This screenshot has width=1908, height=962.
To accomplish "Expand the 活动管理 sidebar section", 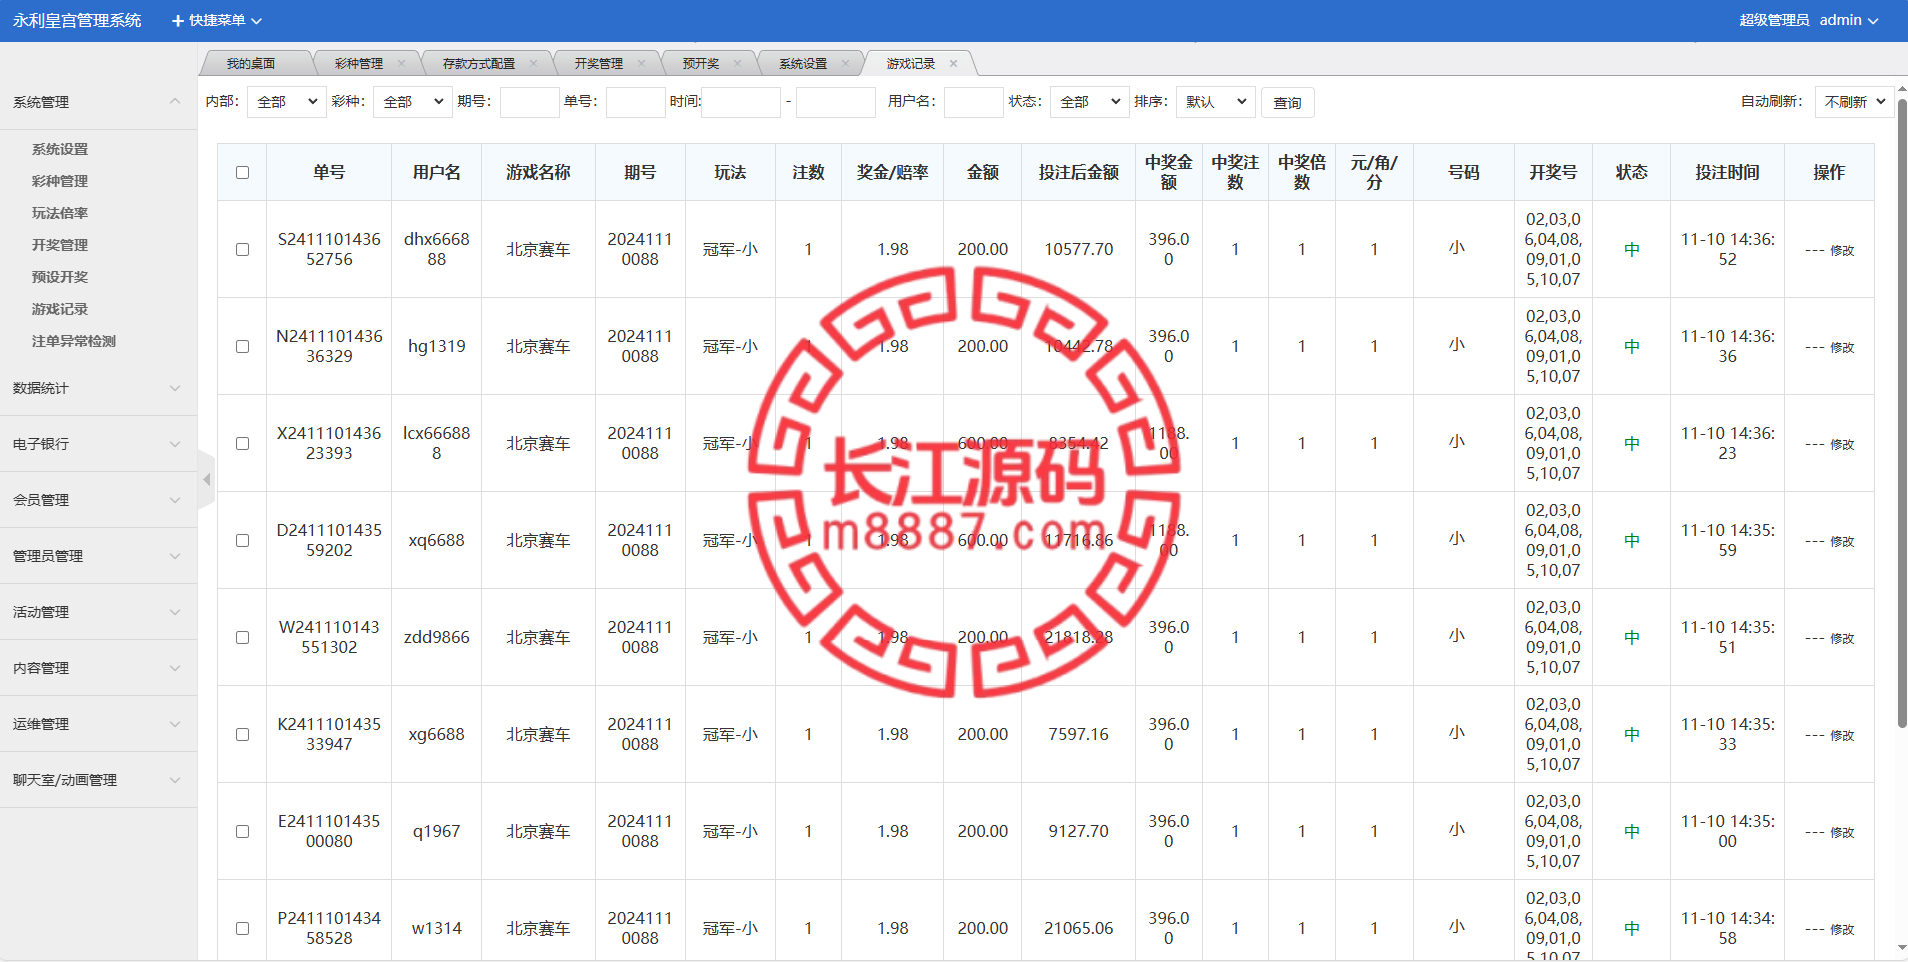I will (x=98, y=612).
